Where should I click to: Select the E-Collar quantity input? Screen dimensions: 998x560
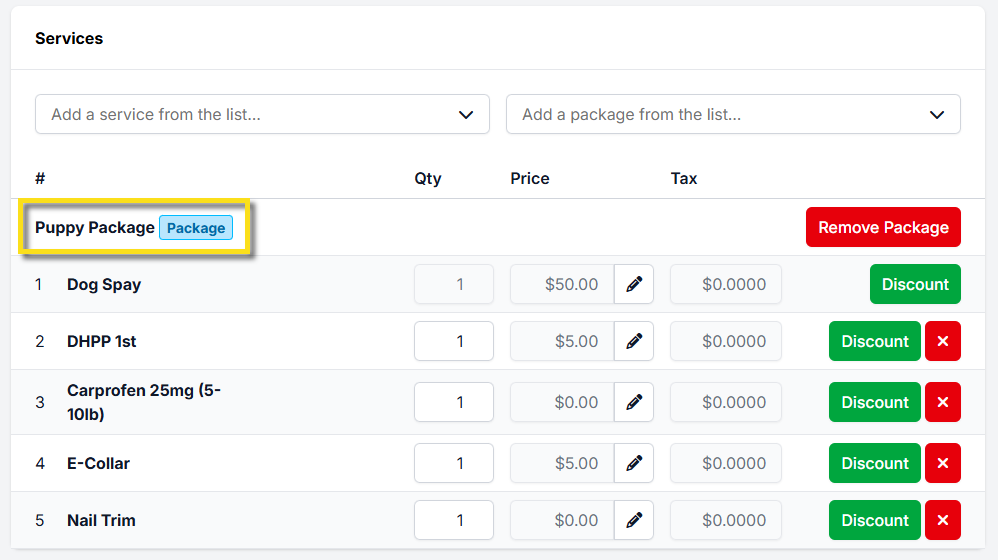click(x=454, y=463)
